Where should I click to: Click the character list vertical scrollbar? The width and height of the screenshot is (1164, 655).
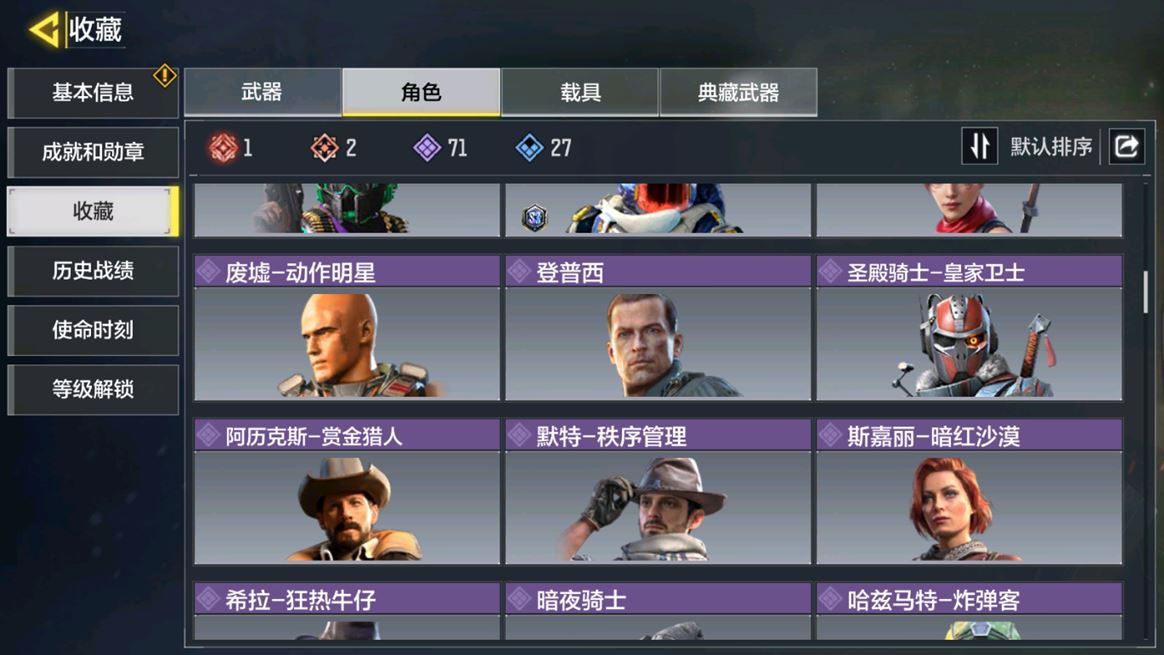1145,291
